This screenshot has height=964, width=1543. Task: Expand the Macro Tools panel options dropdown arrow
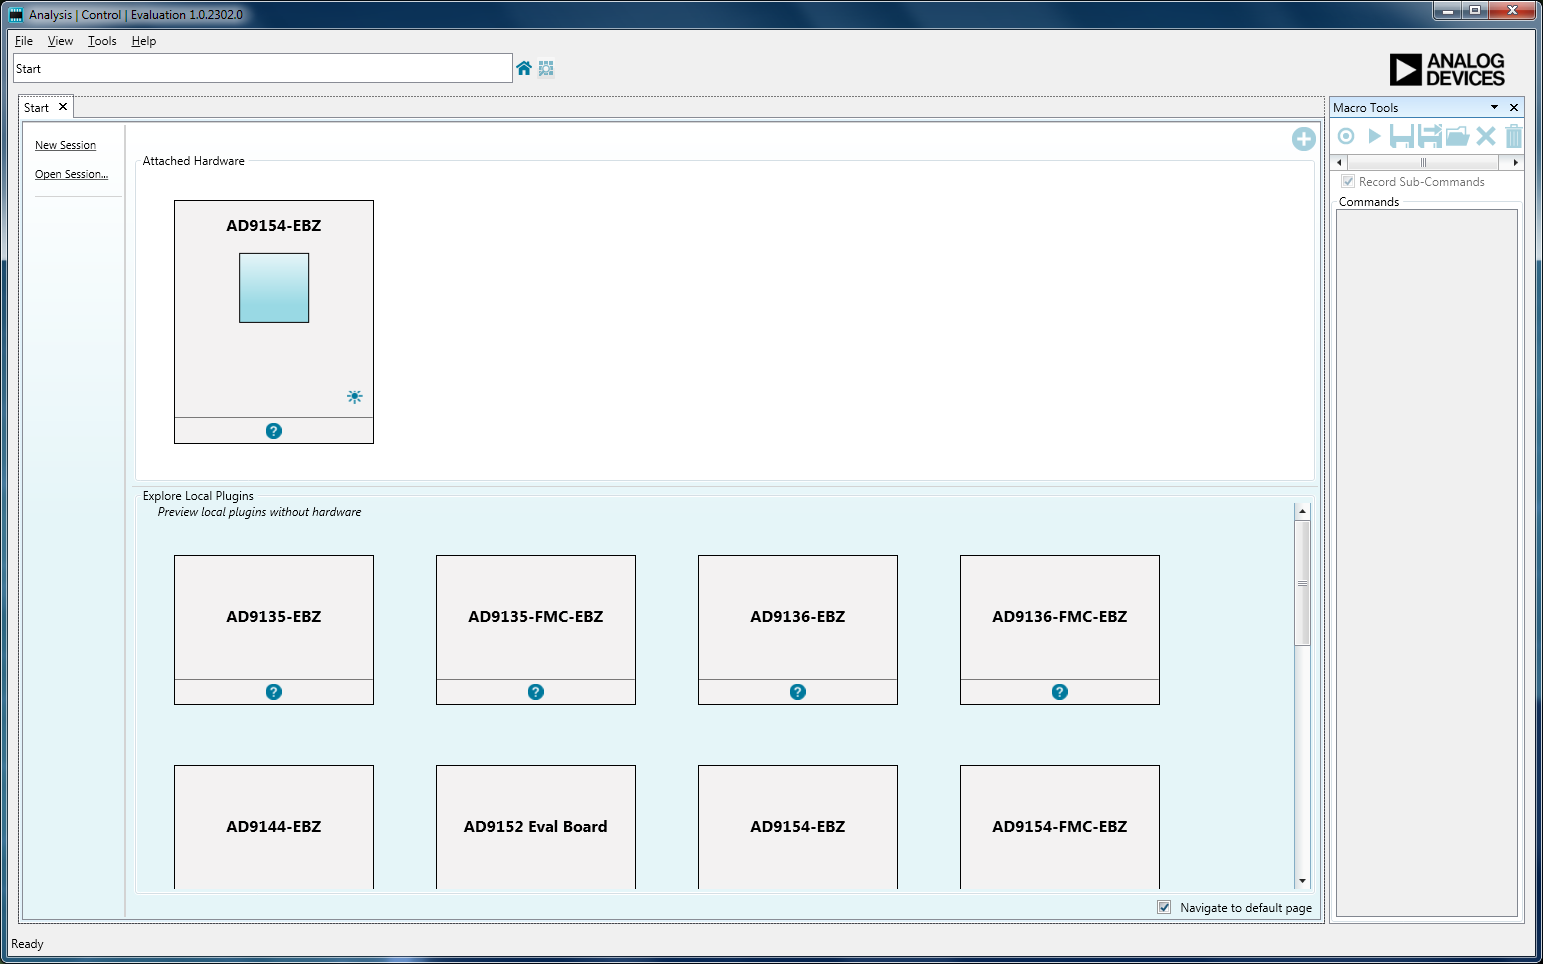[x=1495, y=107]
